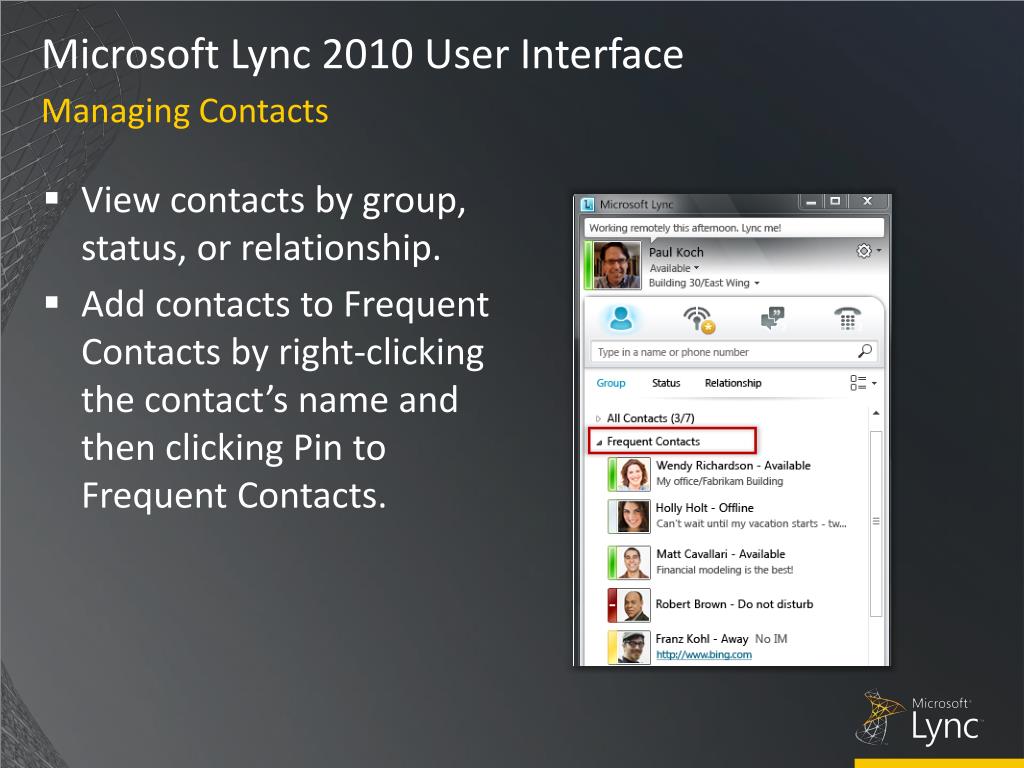Open the contact list display options icon

tap(858, 383)
